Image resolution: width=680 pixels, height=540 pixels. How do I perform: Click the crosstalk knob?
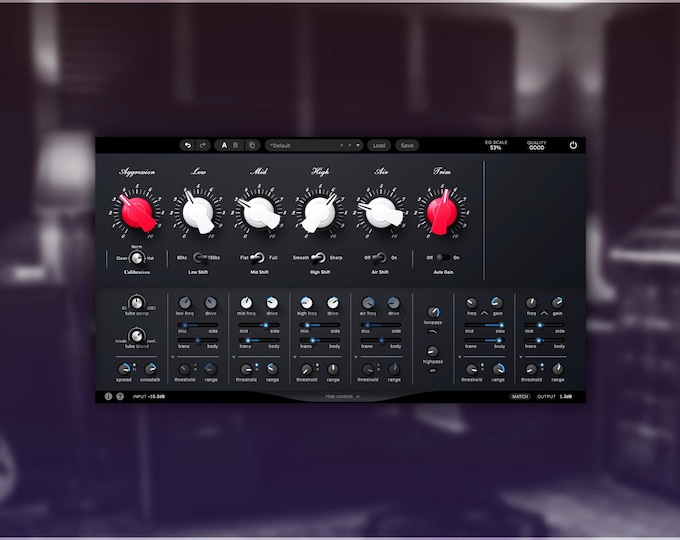pos(150,369)
